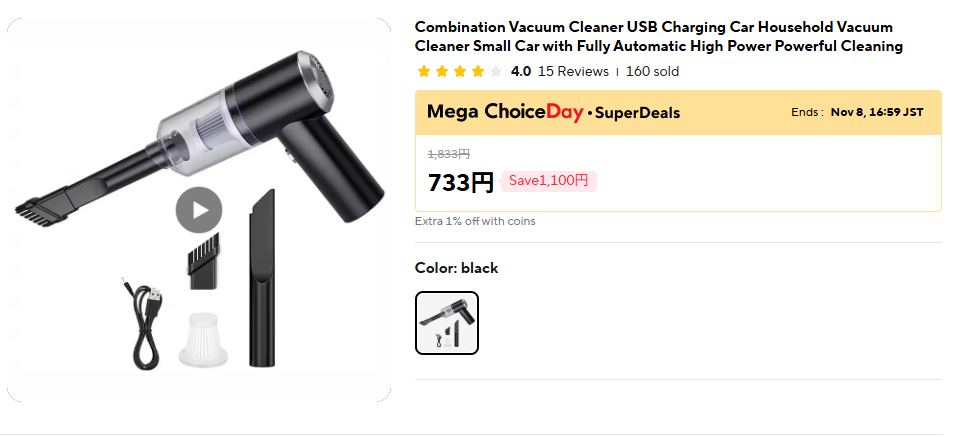The image size is (954, 437).
Task: Open the SuperDeals label
Action: pyautogui.click(x=637, y=113)
